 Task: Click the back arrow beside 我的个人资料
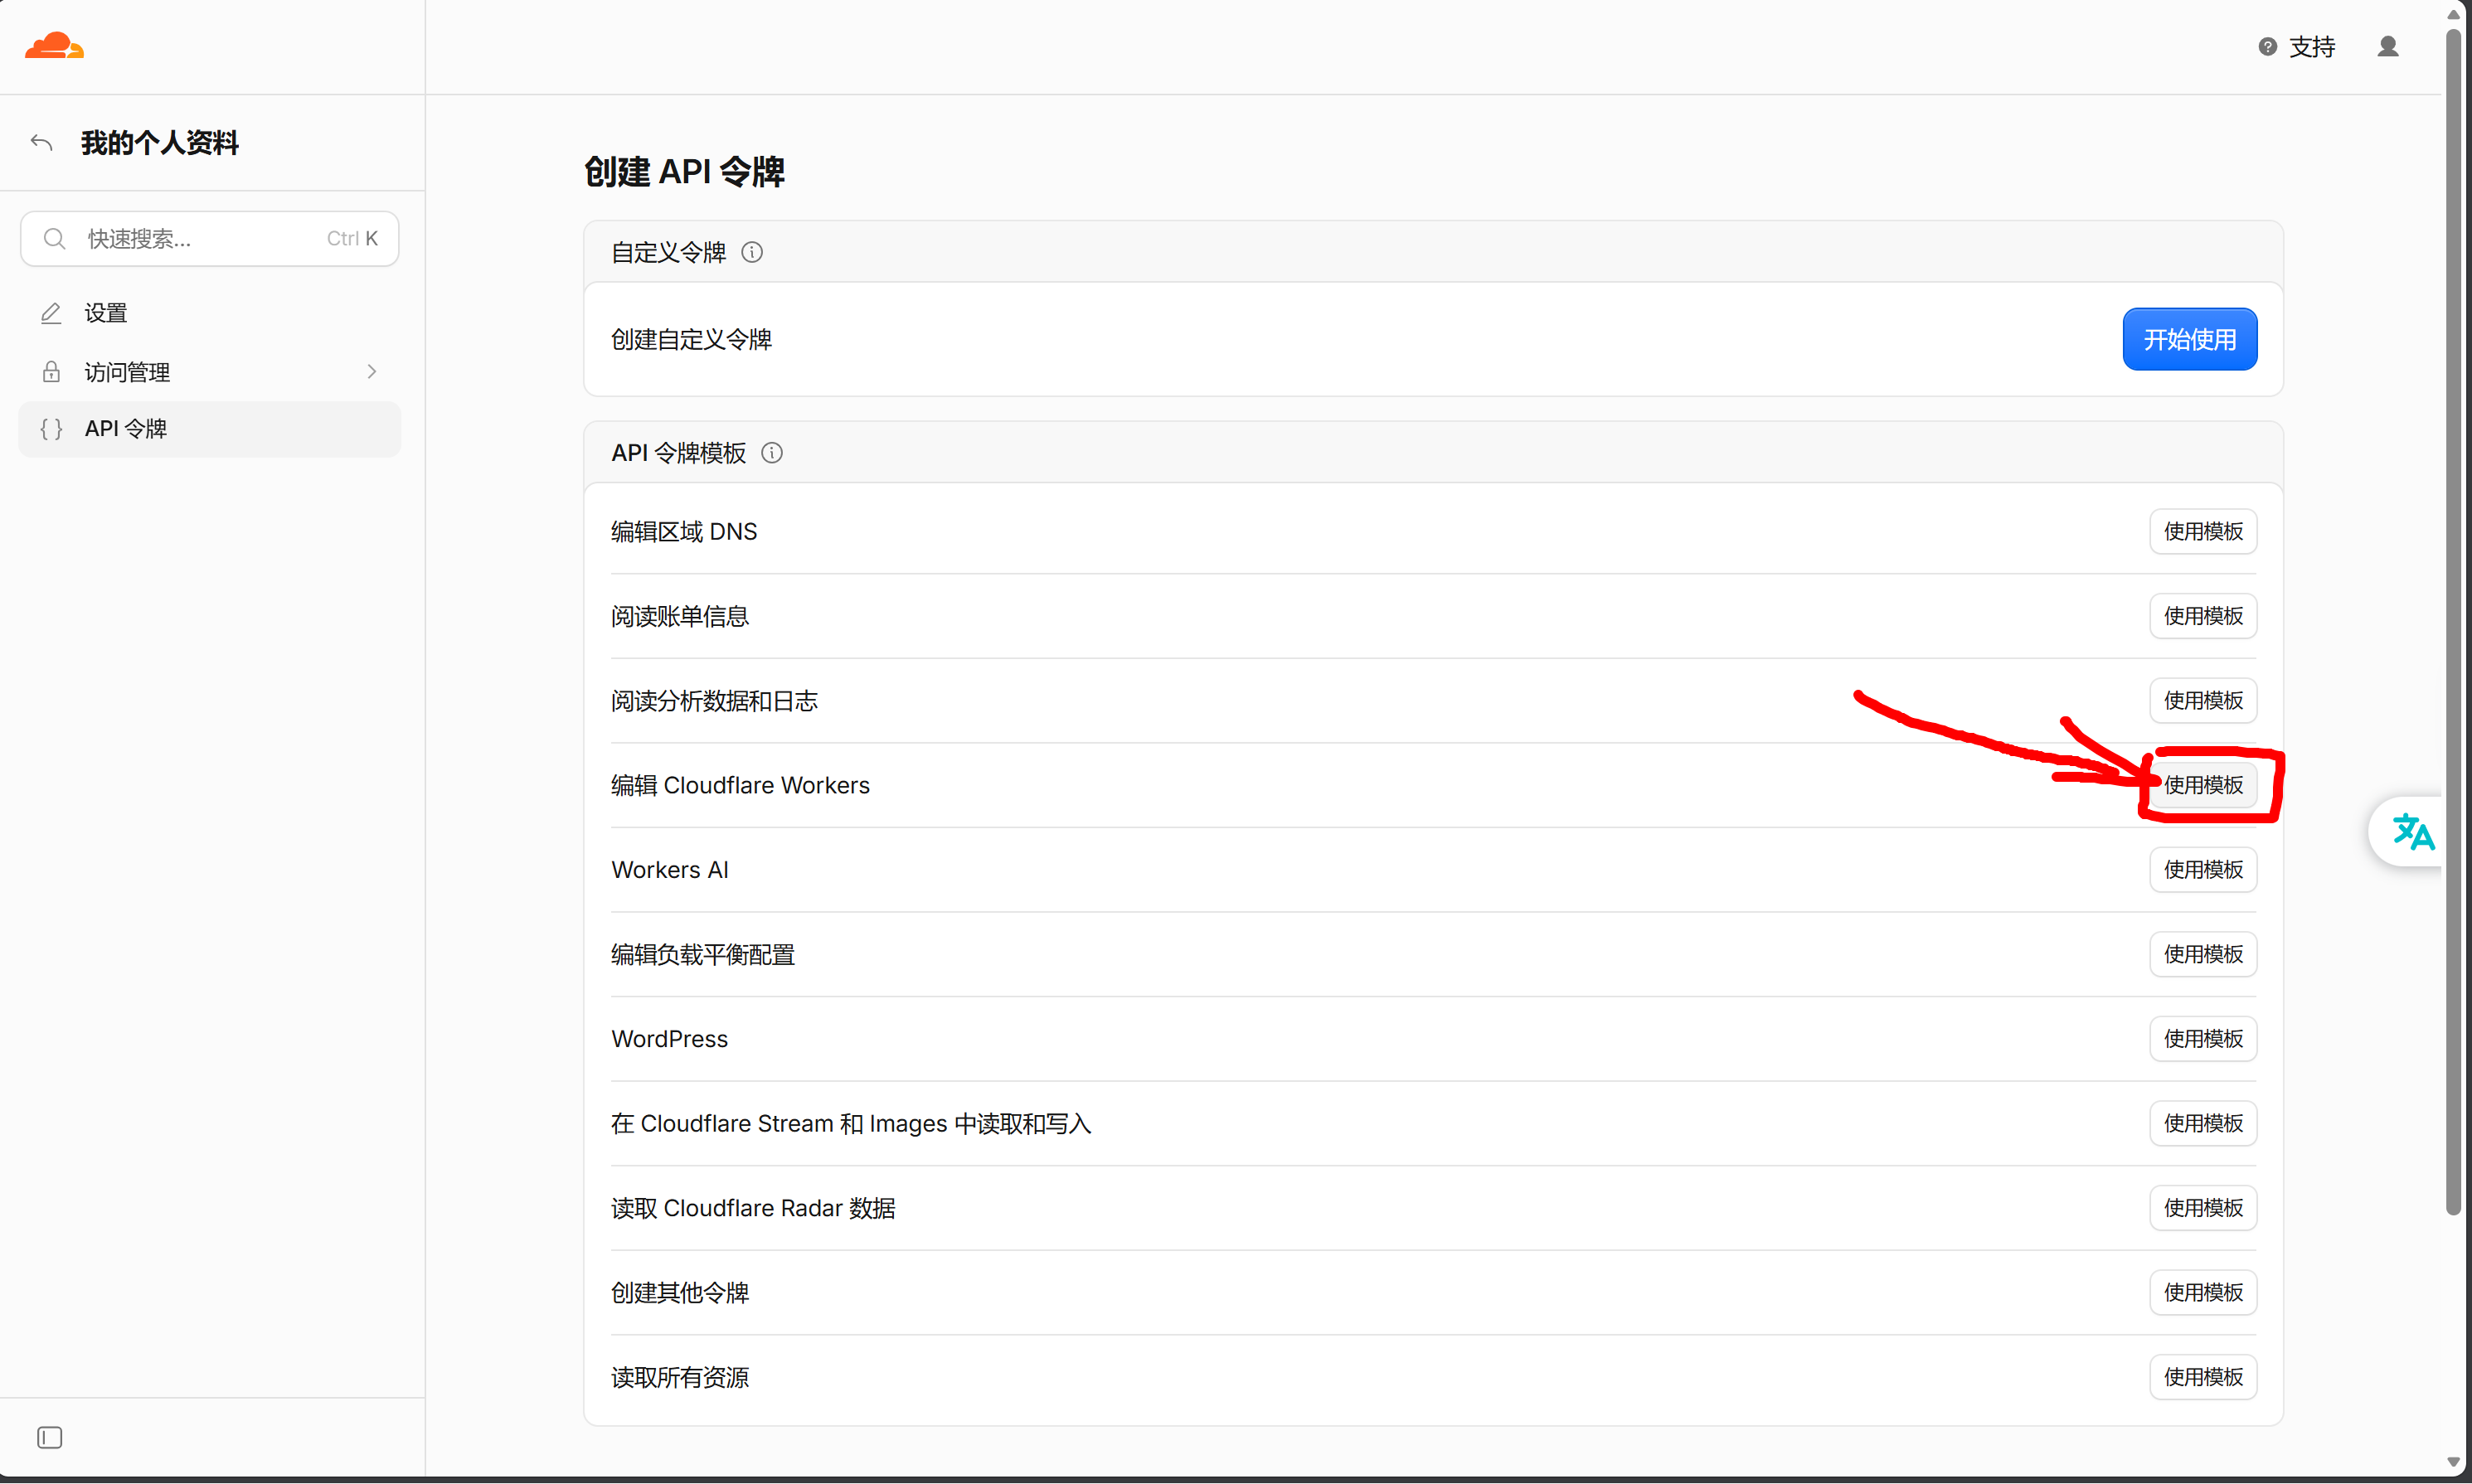(41, 143)
